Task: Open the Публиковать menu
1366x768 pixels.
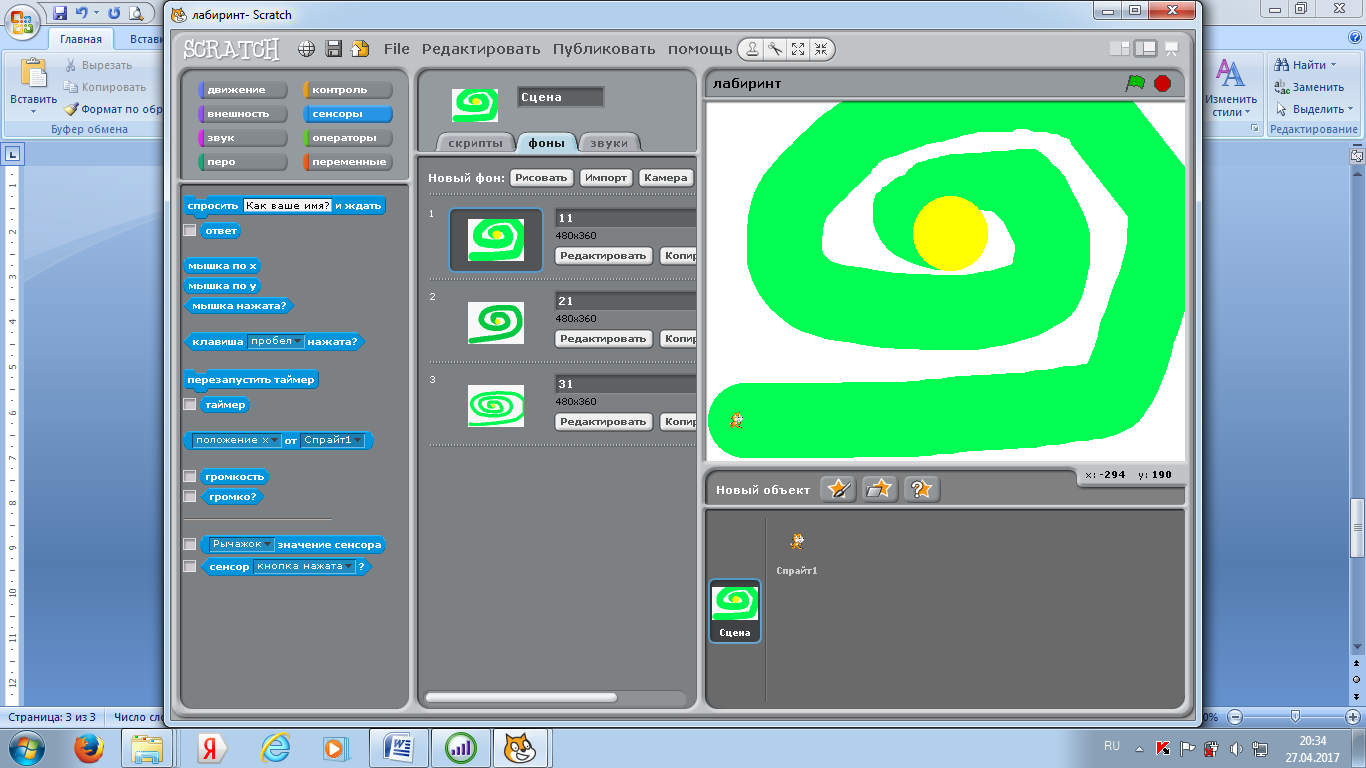Action: coord(603,49)
